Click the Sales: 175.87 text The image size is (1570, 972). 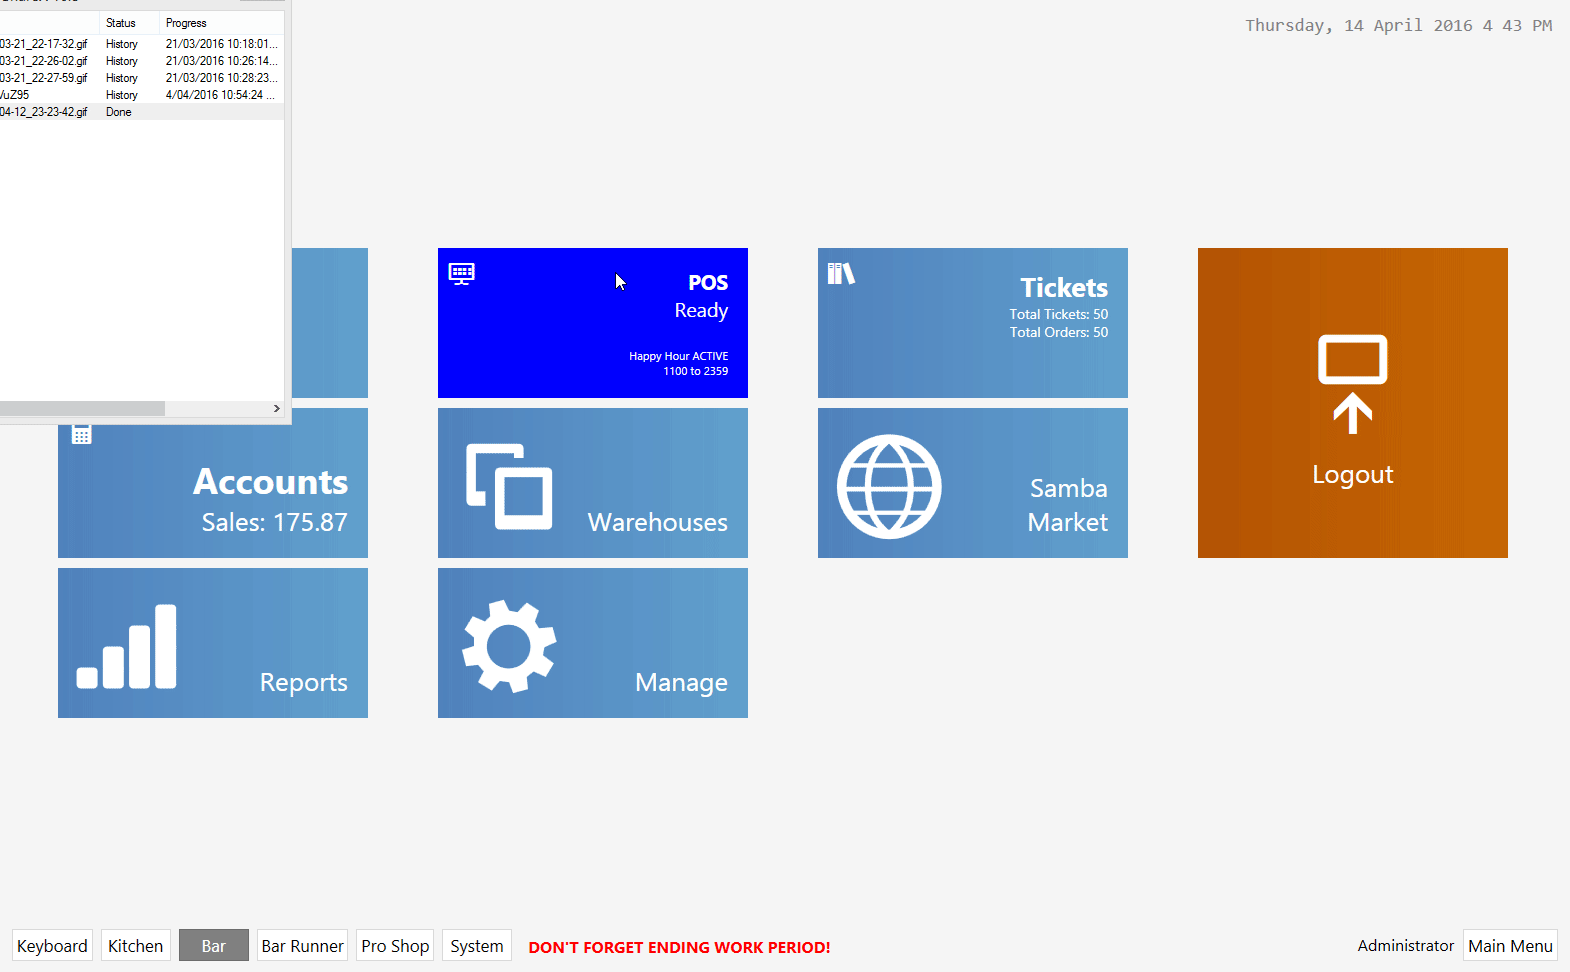click(275, 522)
